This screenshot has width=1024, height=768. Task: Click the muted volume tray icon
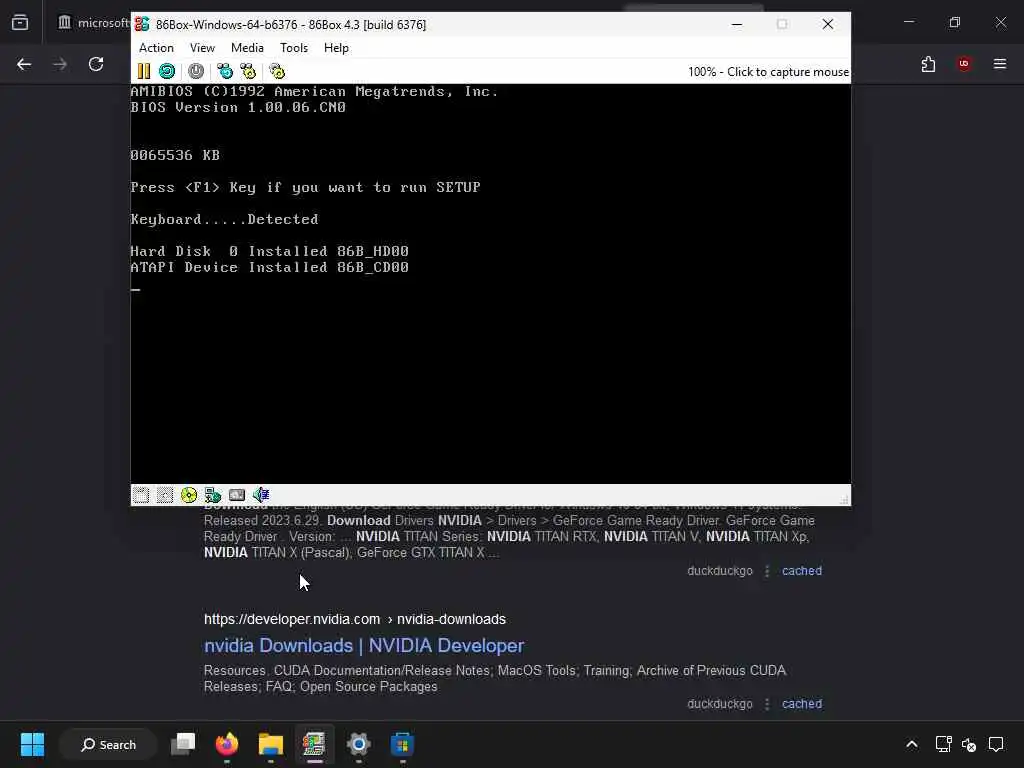pyautogui.click(x=969, y=744)
